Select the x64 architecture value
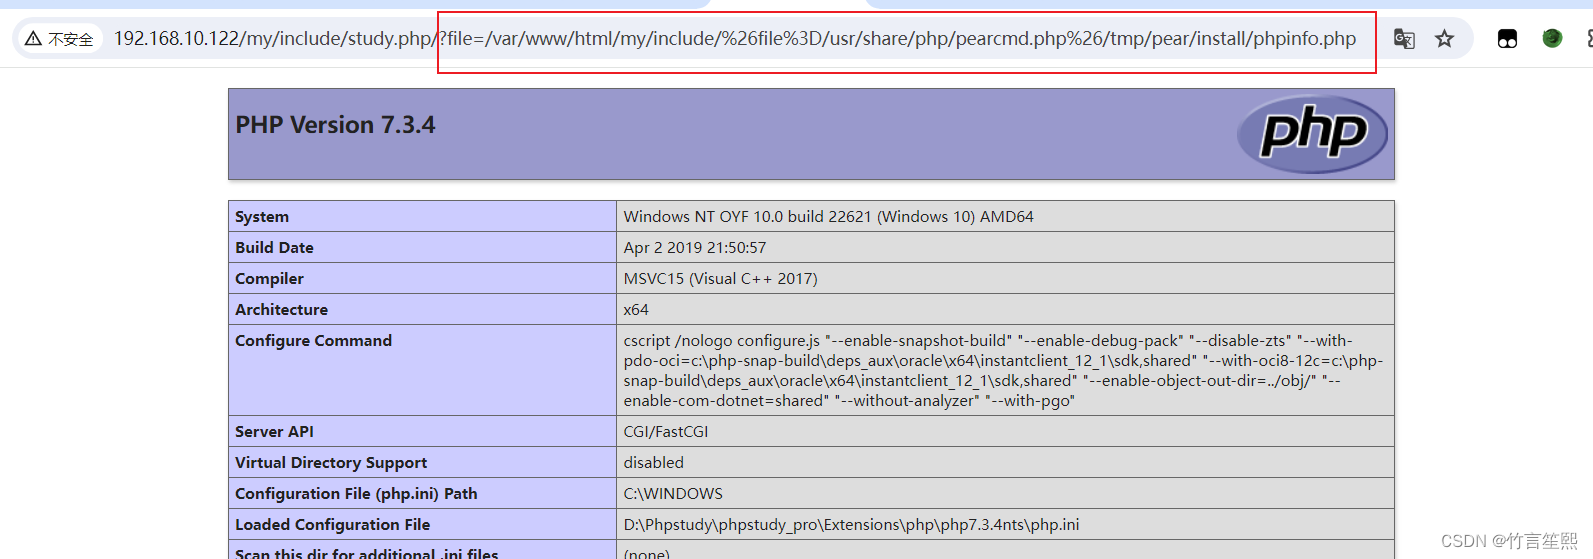The image size is (1593, 559). pyautogui.click(x=636, y=310)
